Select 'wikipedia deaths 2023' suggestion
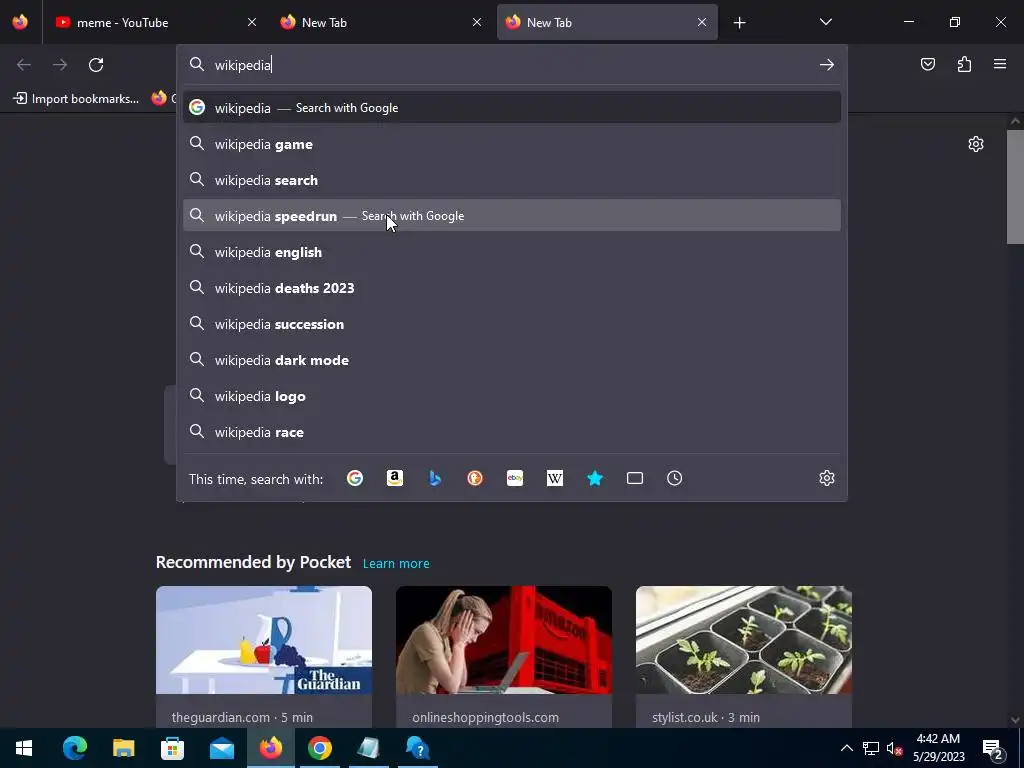 pyautogui.click(x=511, y=288)
